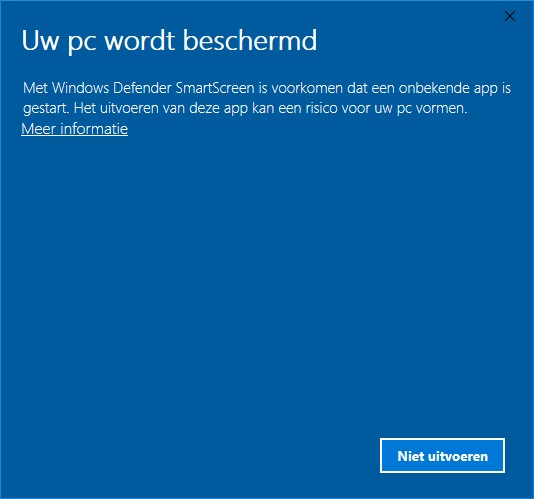534x499 pixels.
Task: Click the Niet uitvoeren button
Action: pyautogui.click(x=442, y=455)
